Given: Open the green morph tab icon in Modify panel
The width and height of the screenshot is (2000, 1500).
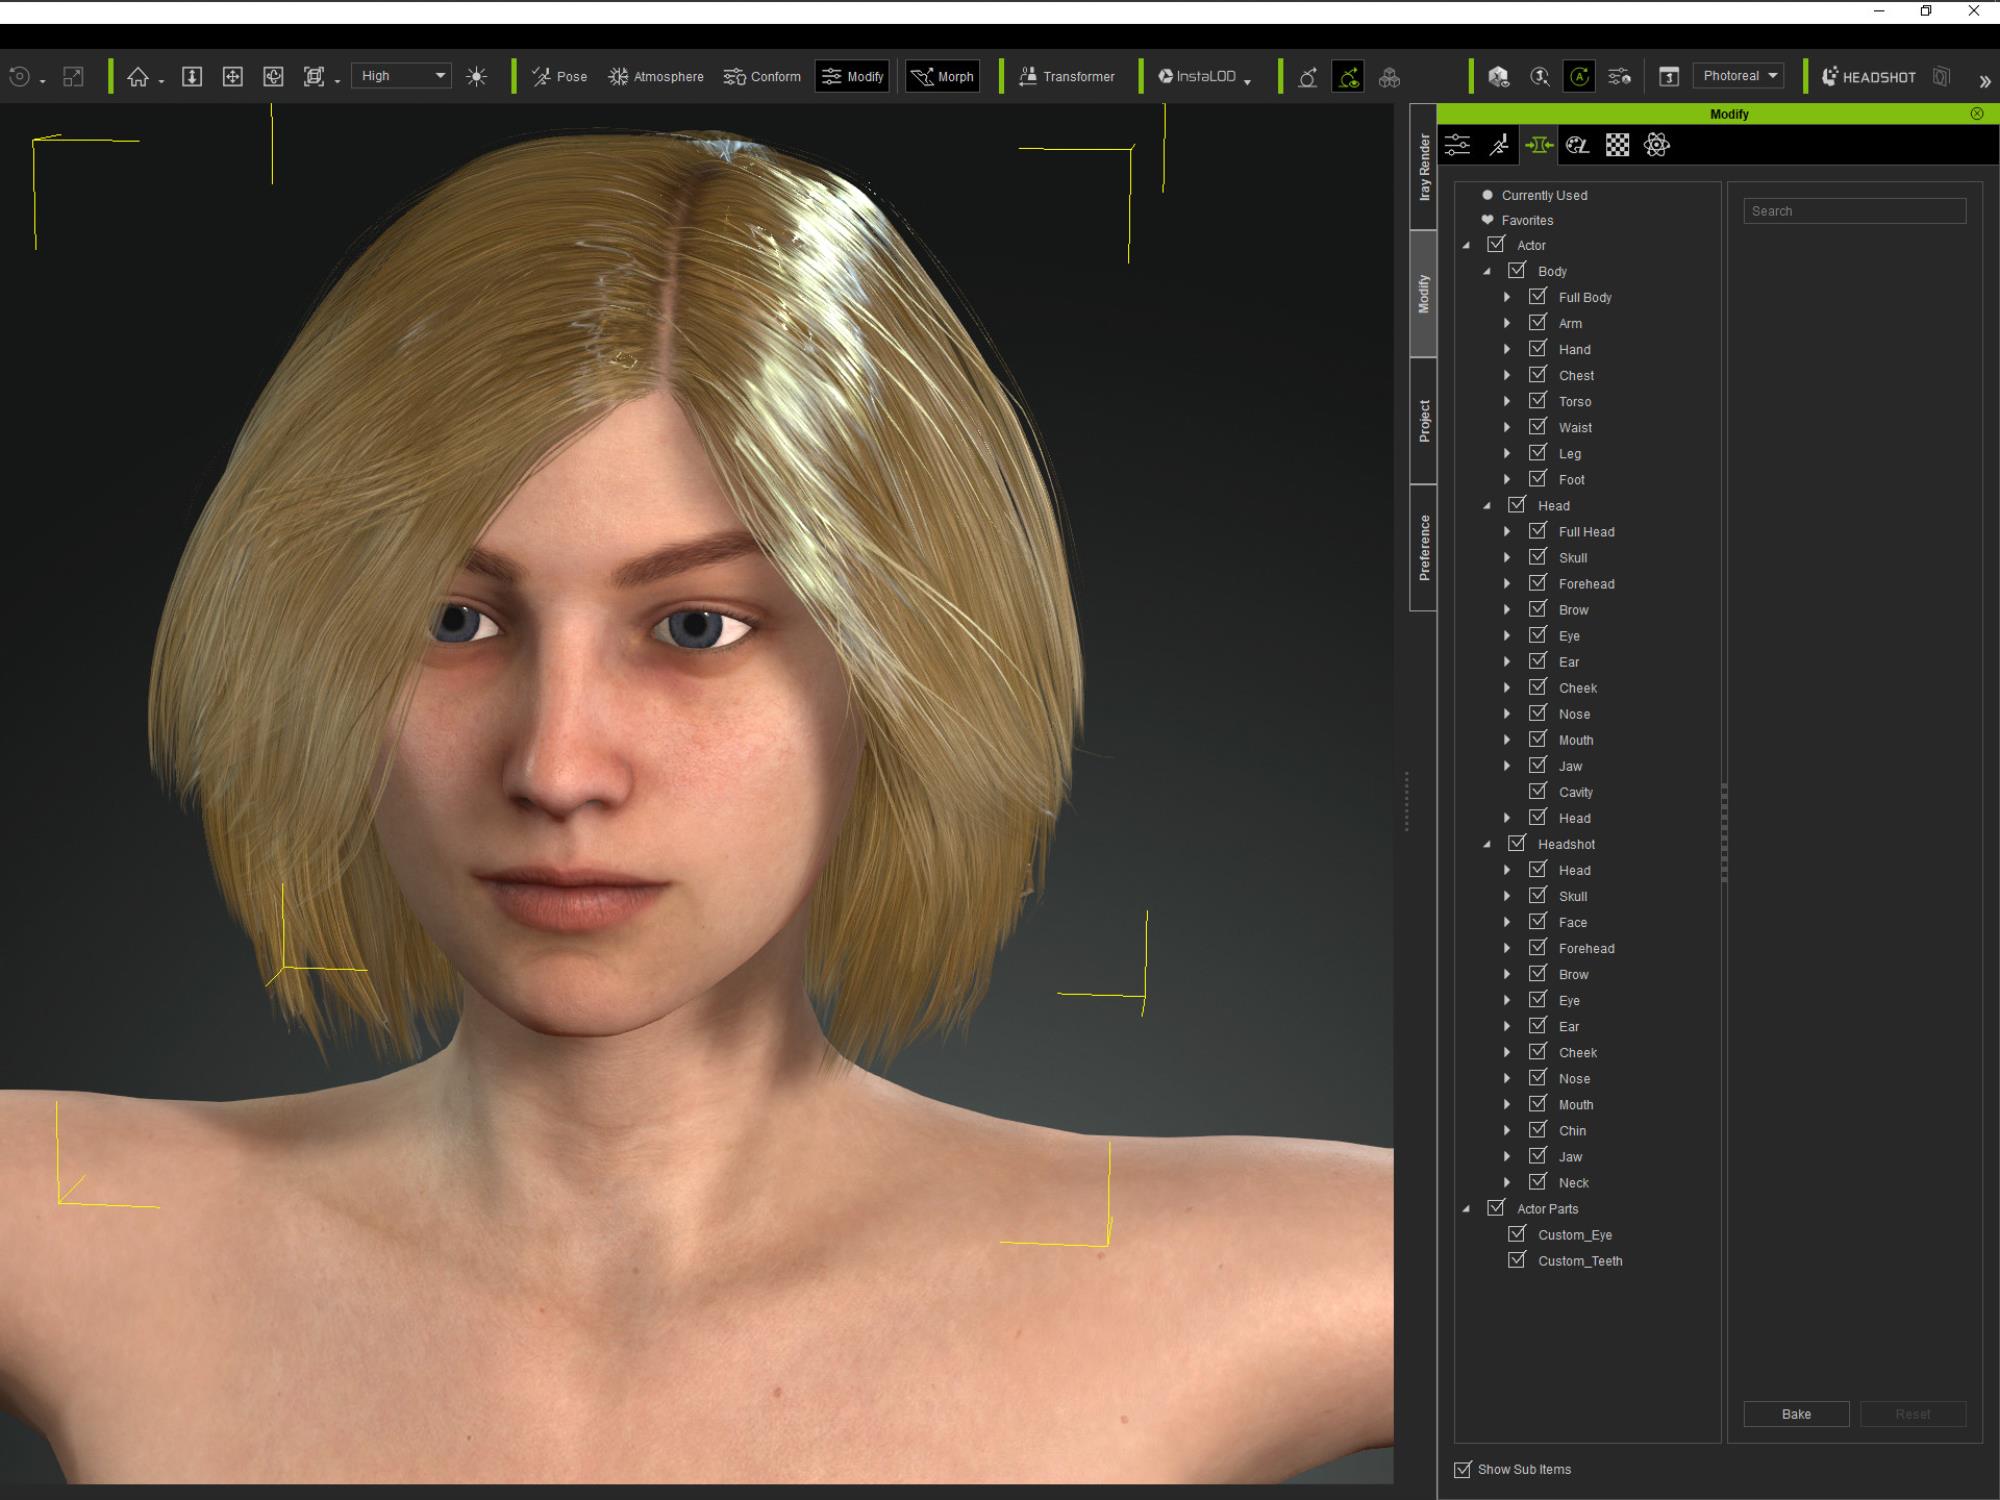Looking at the screenshot, I should 1538,145.
